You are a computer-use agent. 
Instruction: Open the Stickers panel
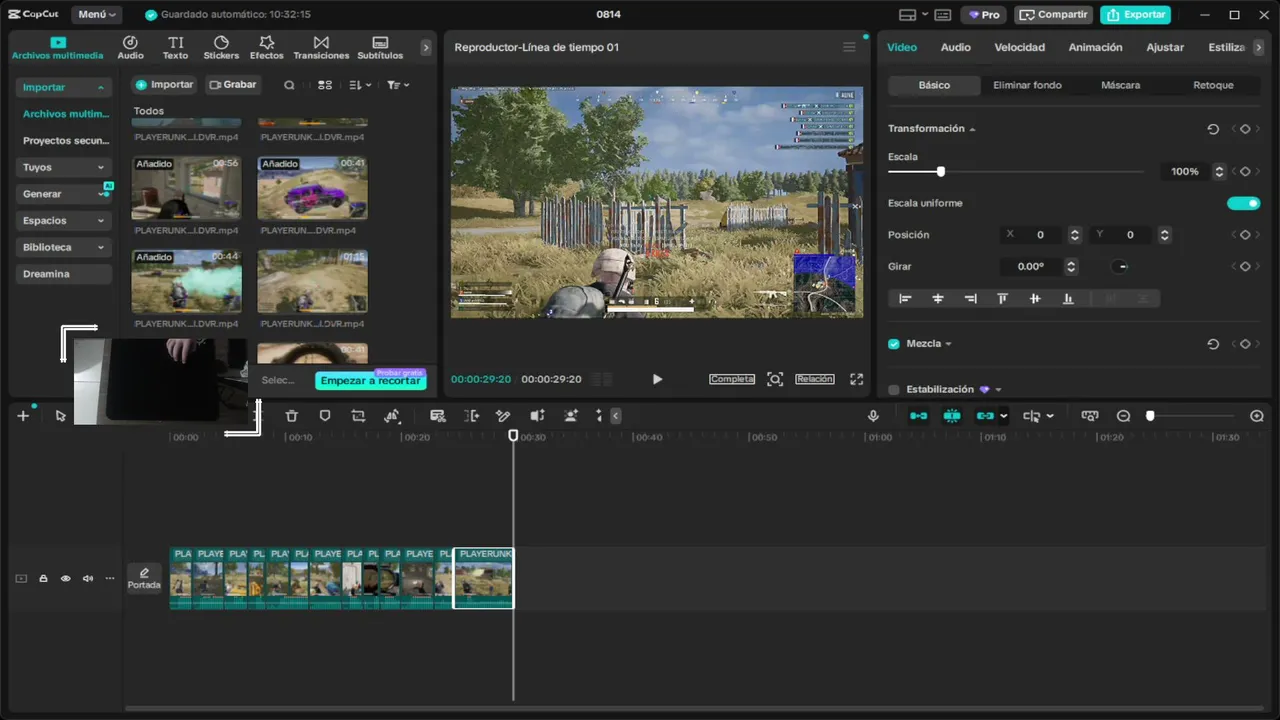point(221,47)
